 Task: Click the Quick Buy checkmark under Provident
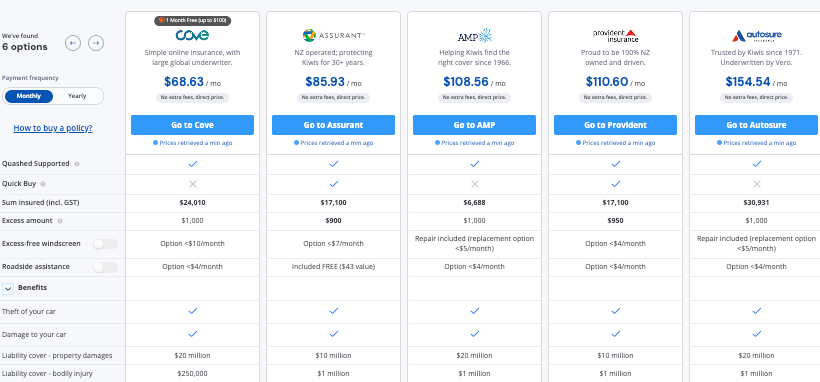pos(616,184)
